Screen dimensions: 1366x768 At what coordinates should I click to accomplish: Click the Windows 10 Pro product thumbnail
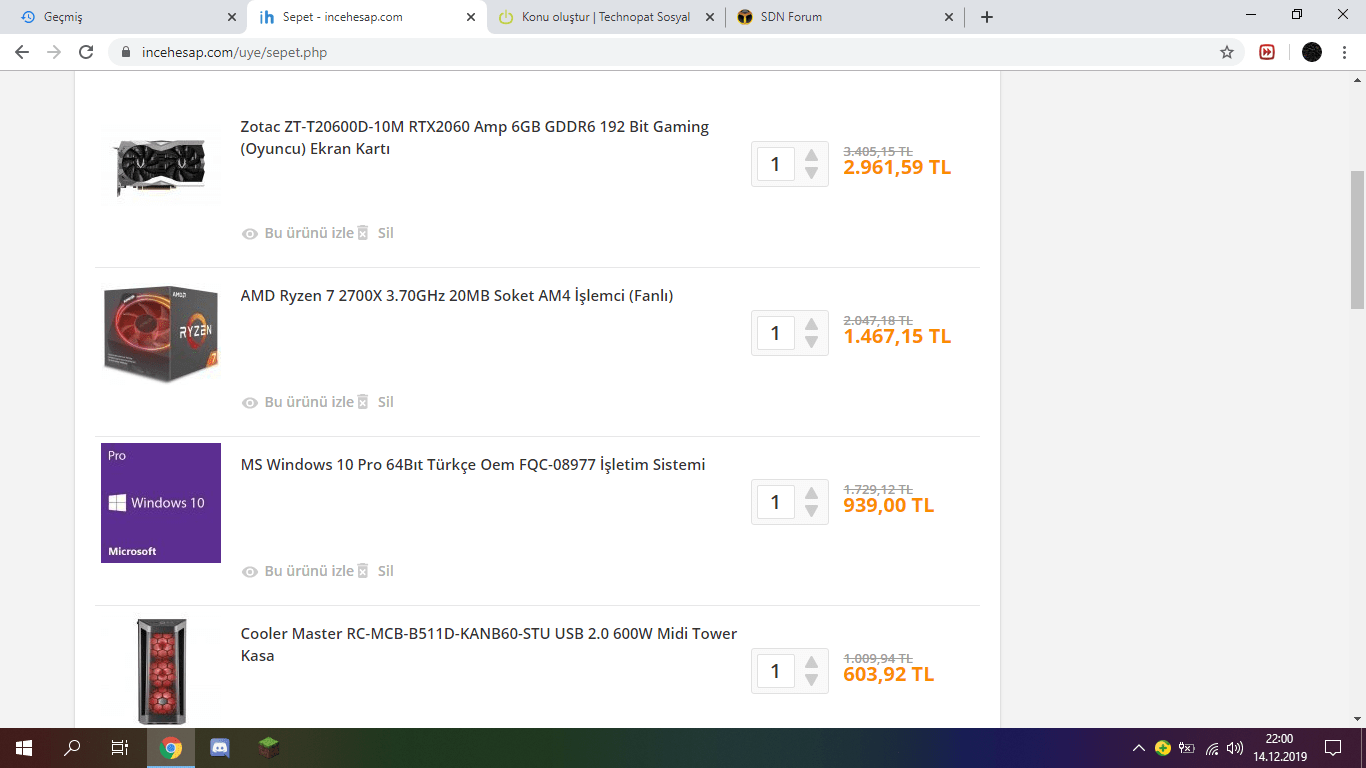click(161, 503)
